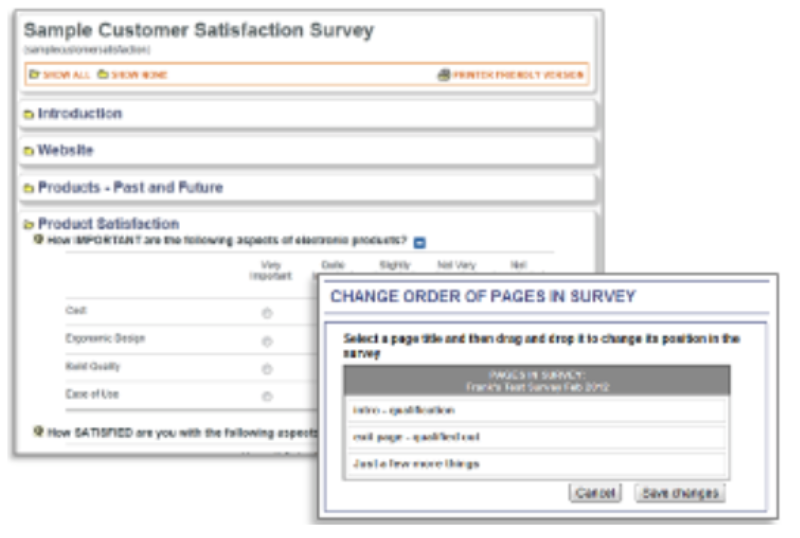This screenshot has width=800, height=538.
Task: Click the printer icon for printer friendly version
Action: (444, 75)
